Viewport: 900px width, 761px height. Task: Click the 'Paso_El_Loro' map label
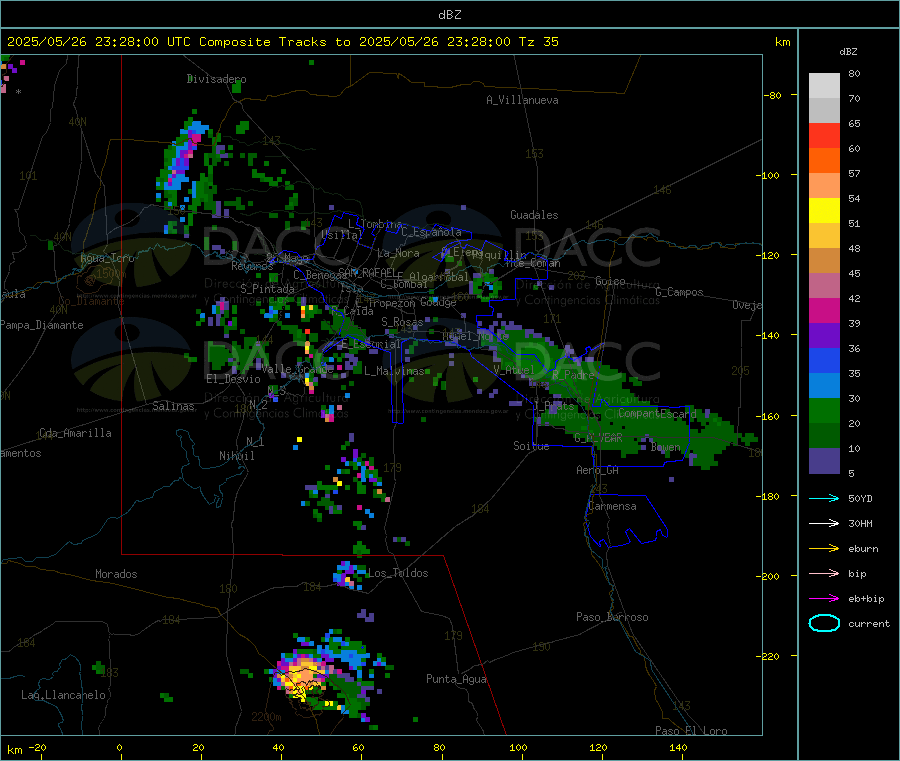point(691,731)
